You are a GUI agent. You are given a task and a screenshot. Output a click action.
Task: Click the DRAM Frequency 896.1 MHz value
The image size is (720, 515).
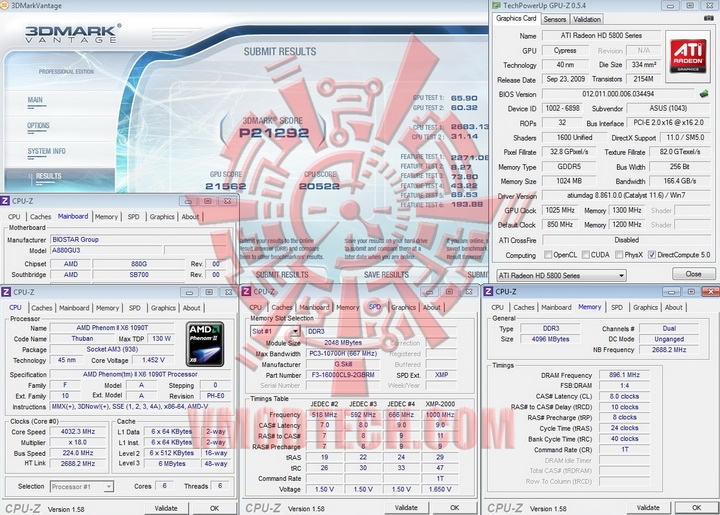pyautogui.click(x=624, y=375)
